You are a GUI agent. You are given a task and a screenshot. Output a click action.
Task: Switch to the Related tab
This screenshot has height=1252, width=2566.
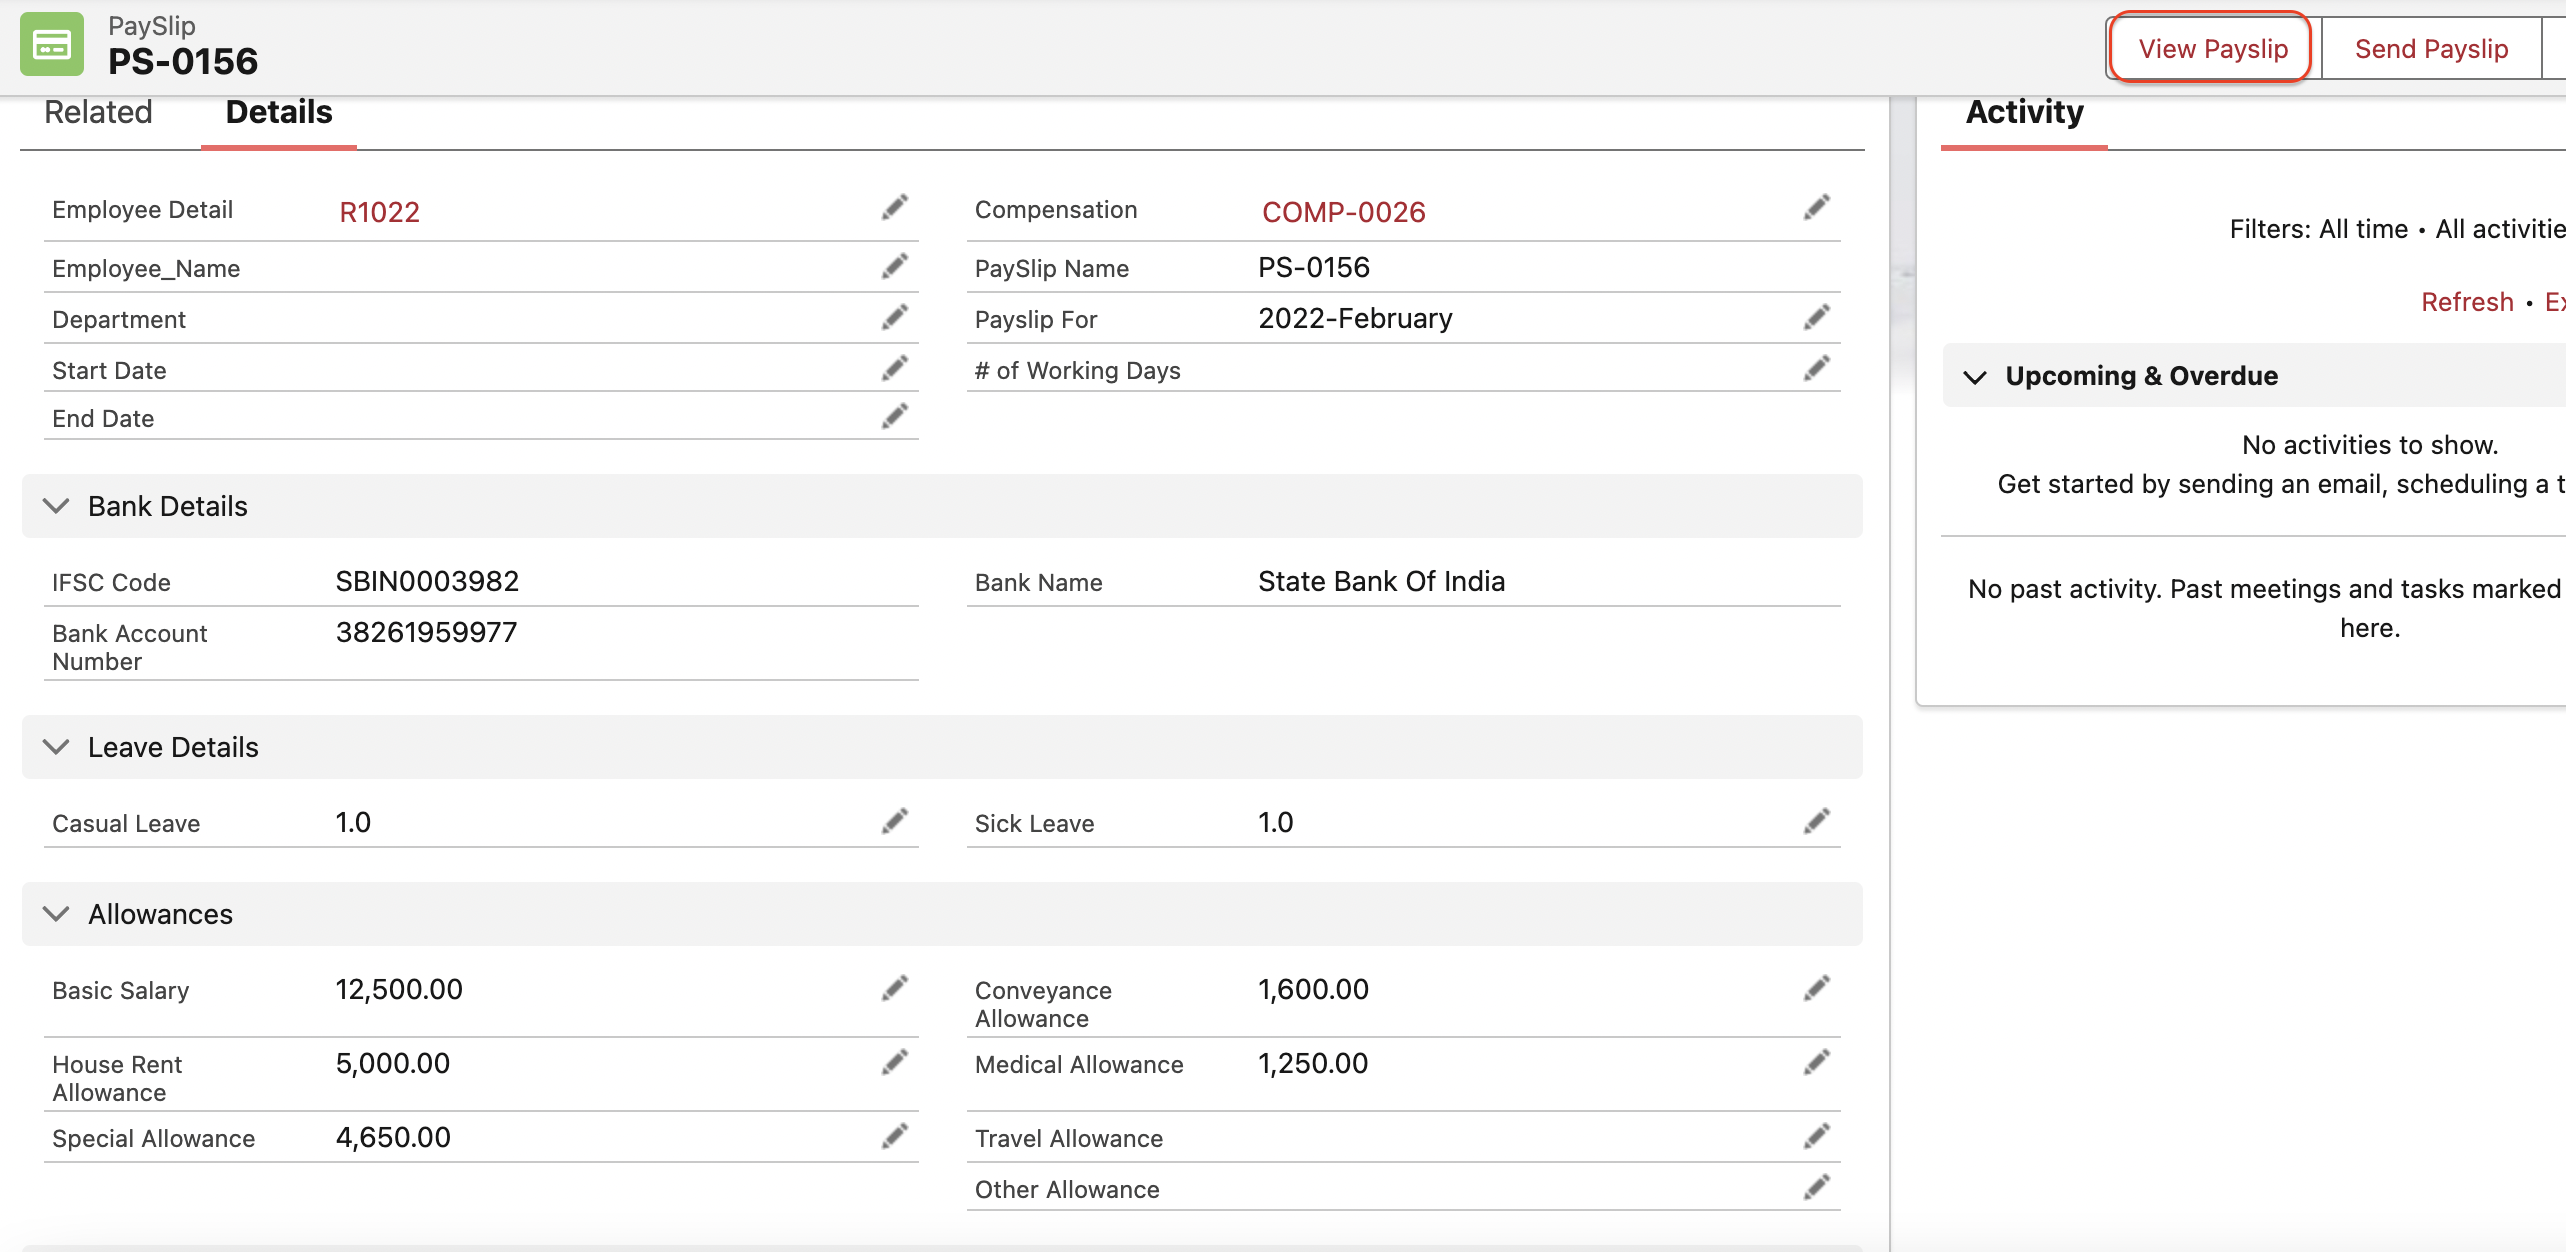[x=98, y=112]
